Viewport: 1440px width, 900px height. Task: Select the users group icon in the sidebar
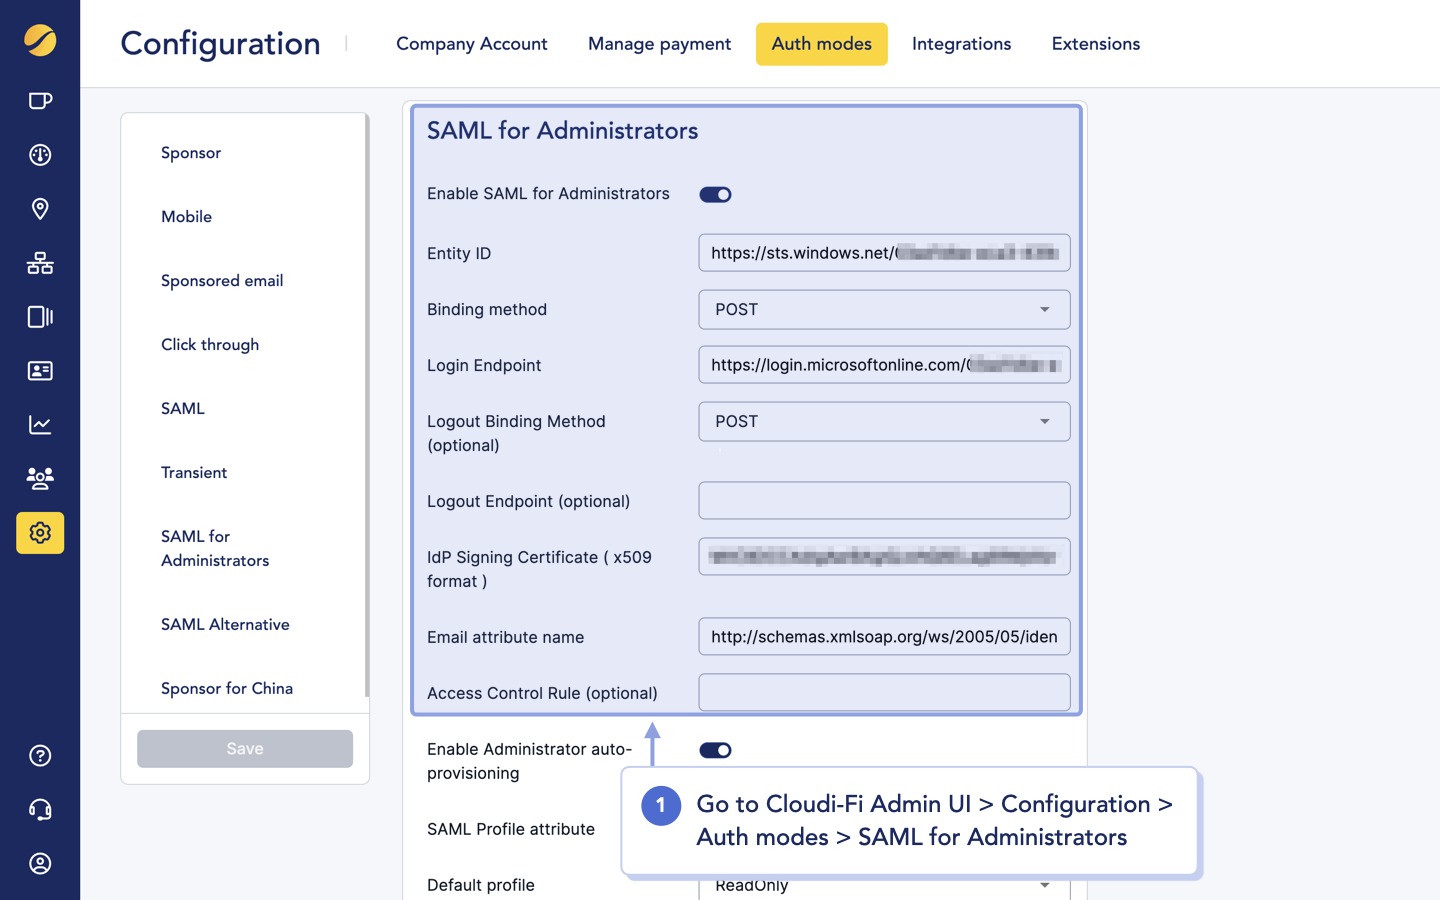(x=40, y=478)
